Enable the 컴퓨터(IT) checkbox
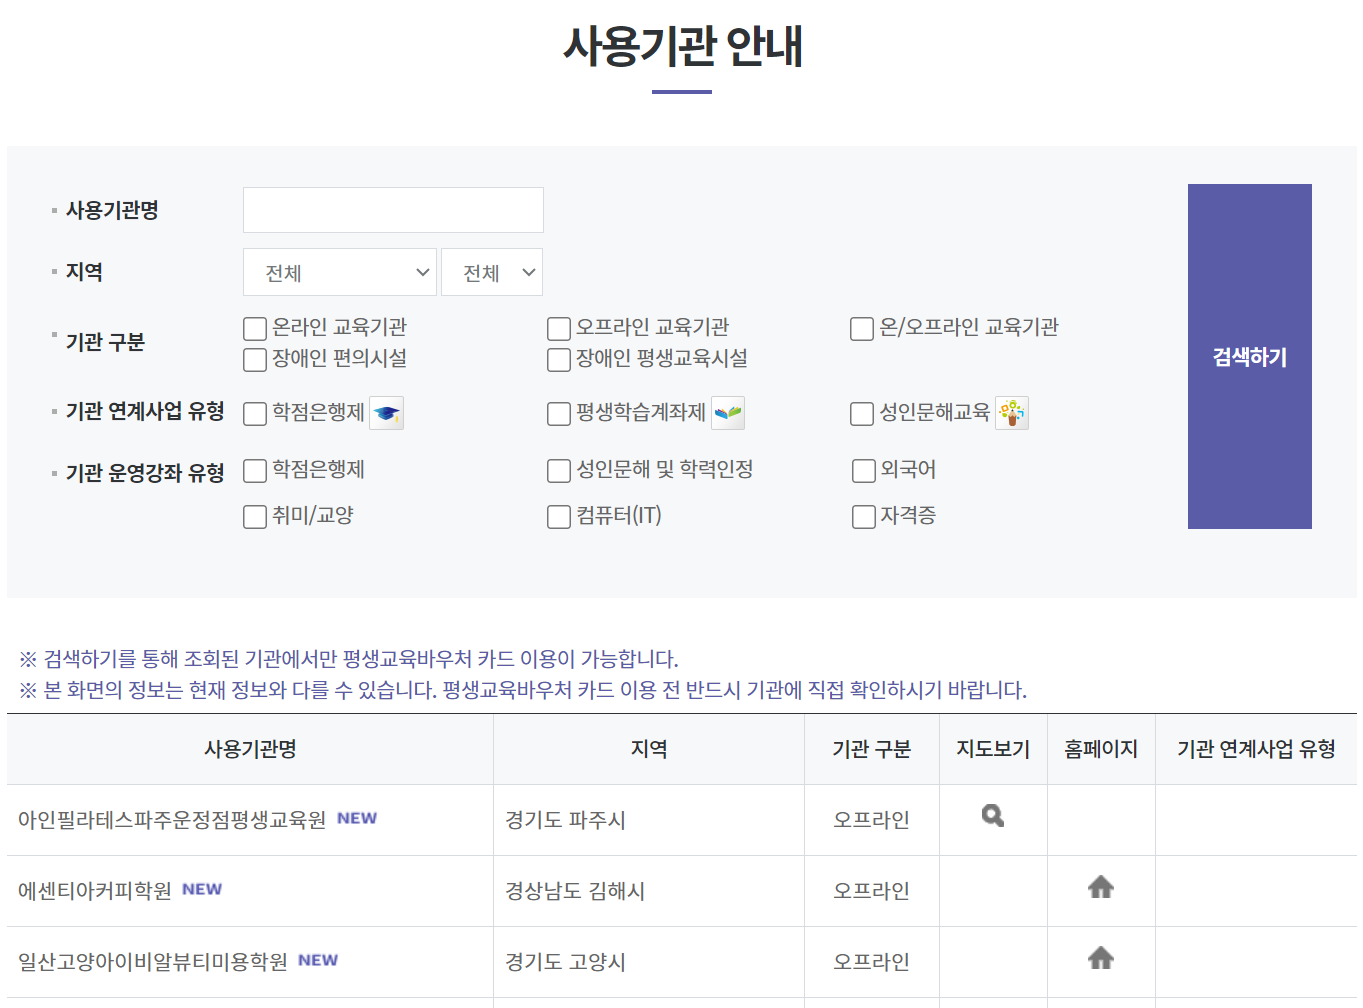 pyautogui.click(x=559, y=516)
